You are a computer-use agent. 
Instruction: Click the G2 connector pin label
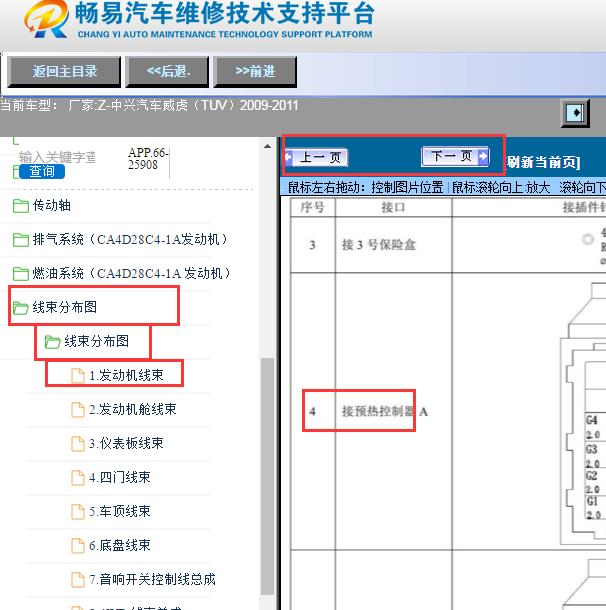(x=592, y=475)
